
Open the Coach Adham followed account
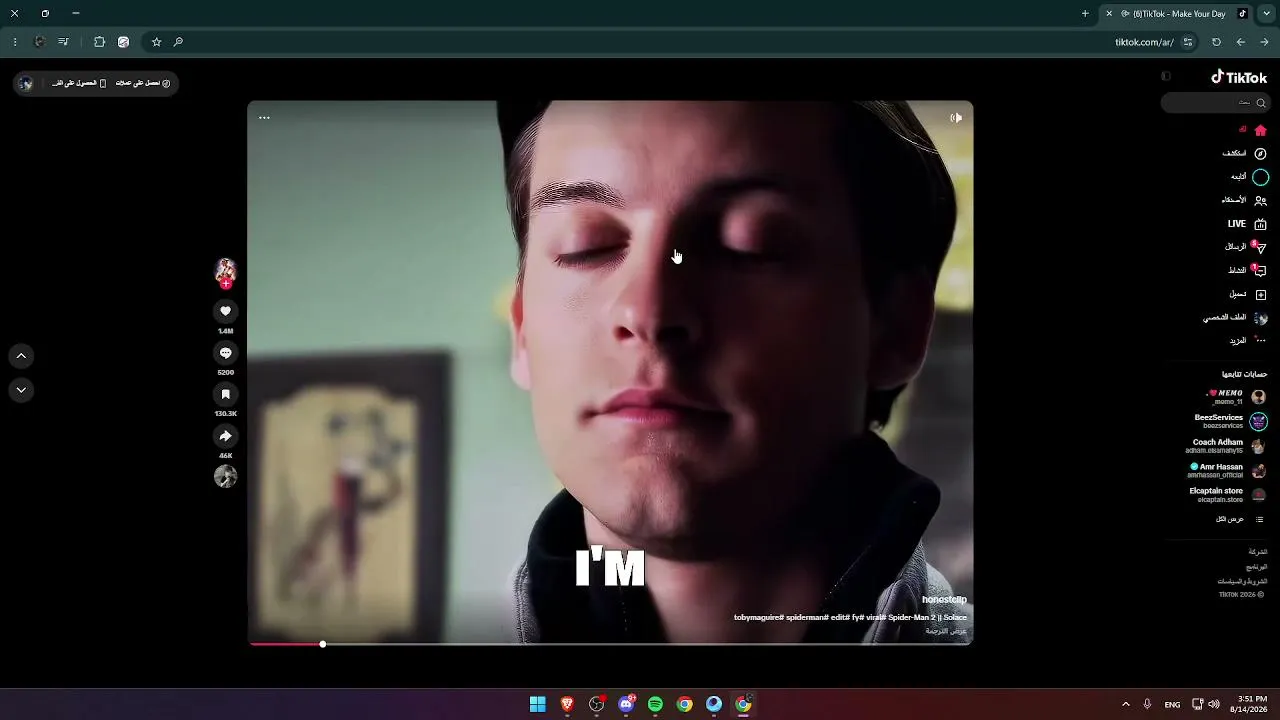(x=1226, y=446)
